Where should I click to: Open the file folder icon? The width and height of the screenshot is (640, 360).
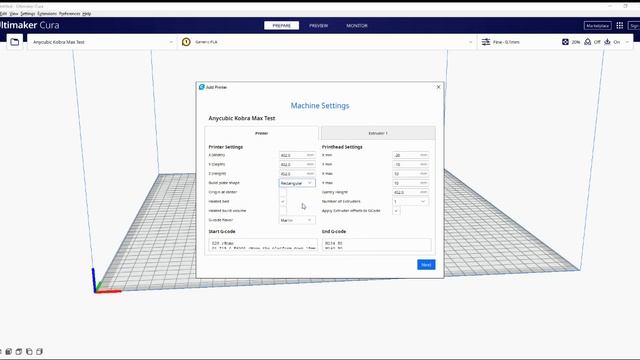(x=15, y=42)
